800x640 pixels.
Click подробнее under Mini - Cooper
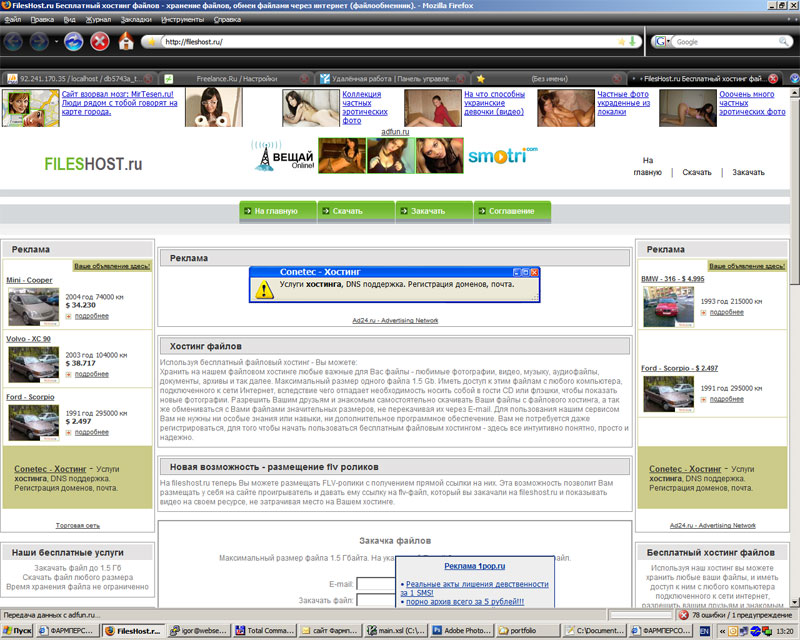tap(91, 316)
